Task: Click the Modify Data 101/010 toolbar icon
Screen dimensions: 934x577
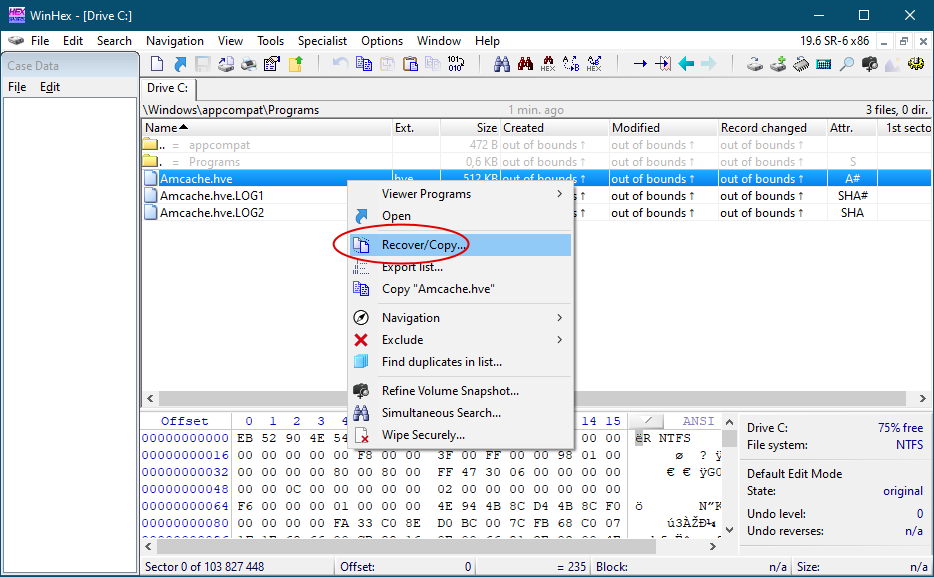Action: pyautogui.click(x=456, y=64)
